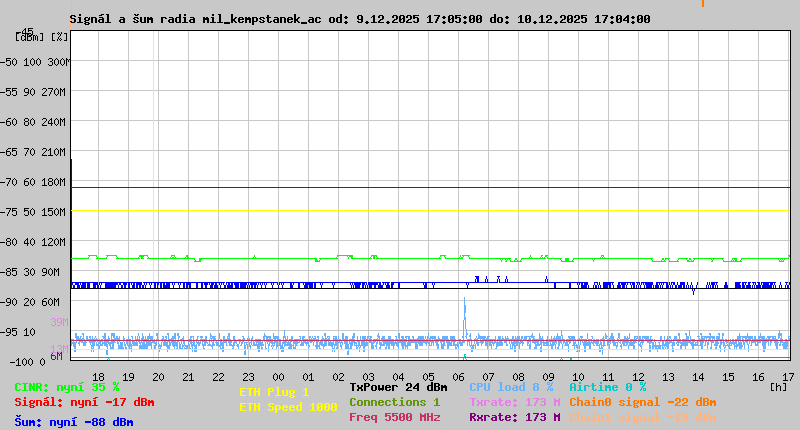Click the CPU load legend entry
Viewport: 800px width, 430px height.
pos(511,387)
